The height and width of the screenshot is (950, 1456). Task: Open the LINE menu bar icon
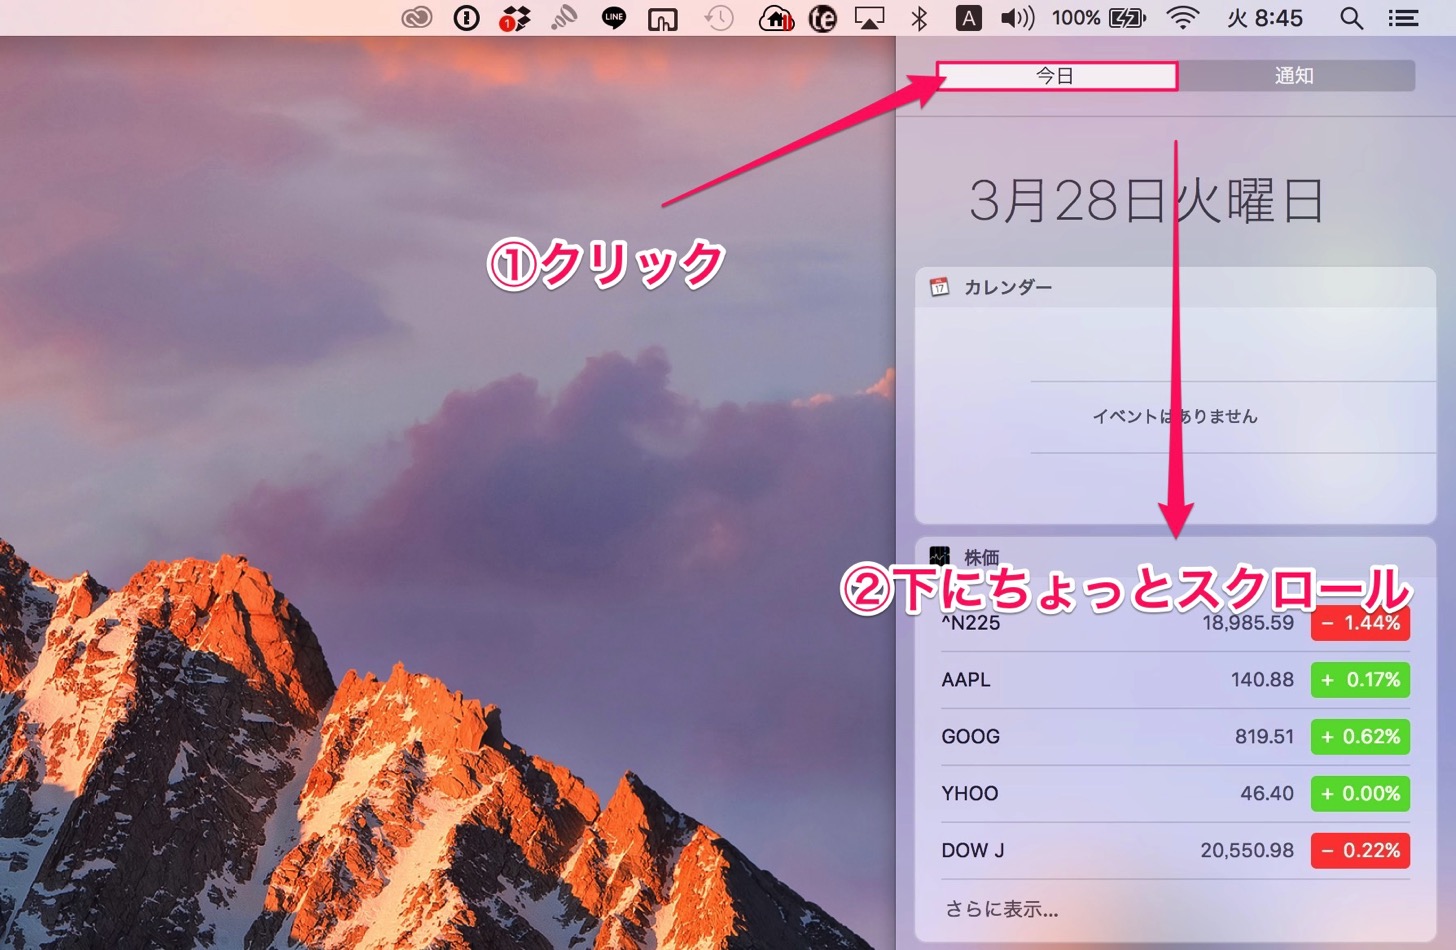(614, 18)
